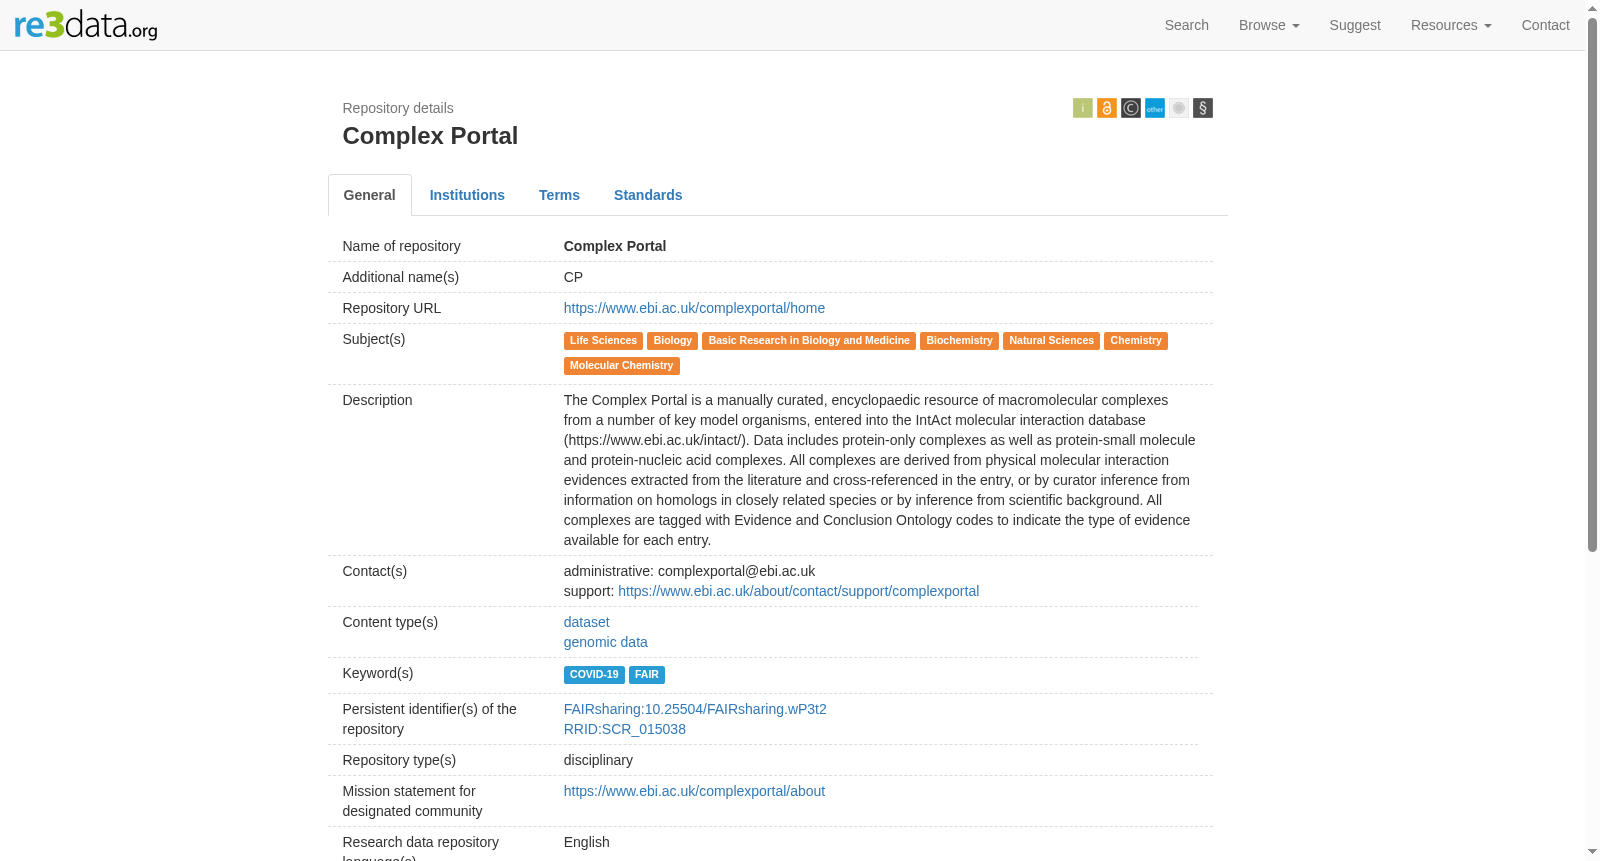Open the Standards tab
This screenshot has height=861, width=1600.
tap(648, 195)
